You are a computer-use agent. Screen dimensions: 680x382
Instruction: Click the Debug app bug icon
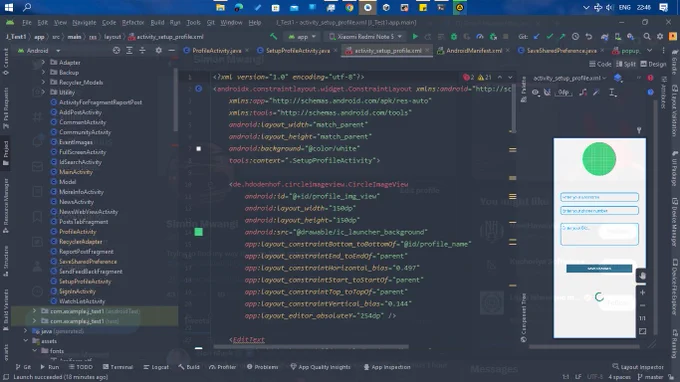coord(454,36)
